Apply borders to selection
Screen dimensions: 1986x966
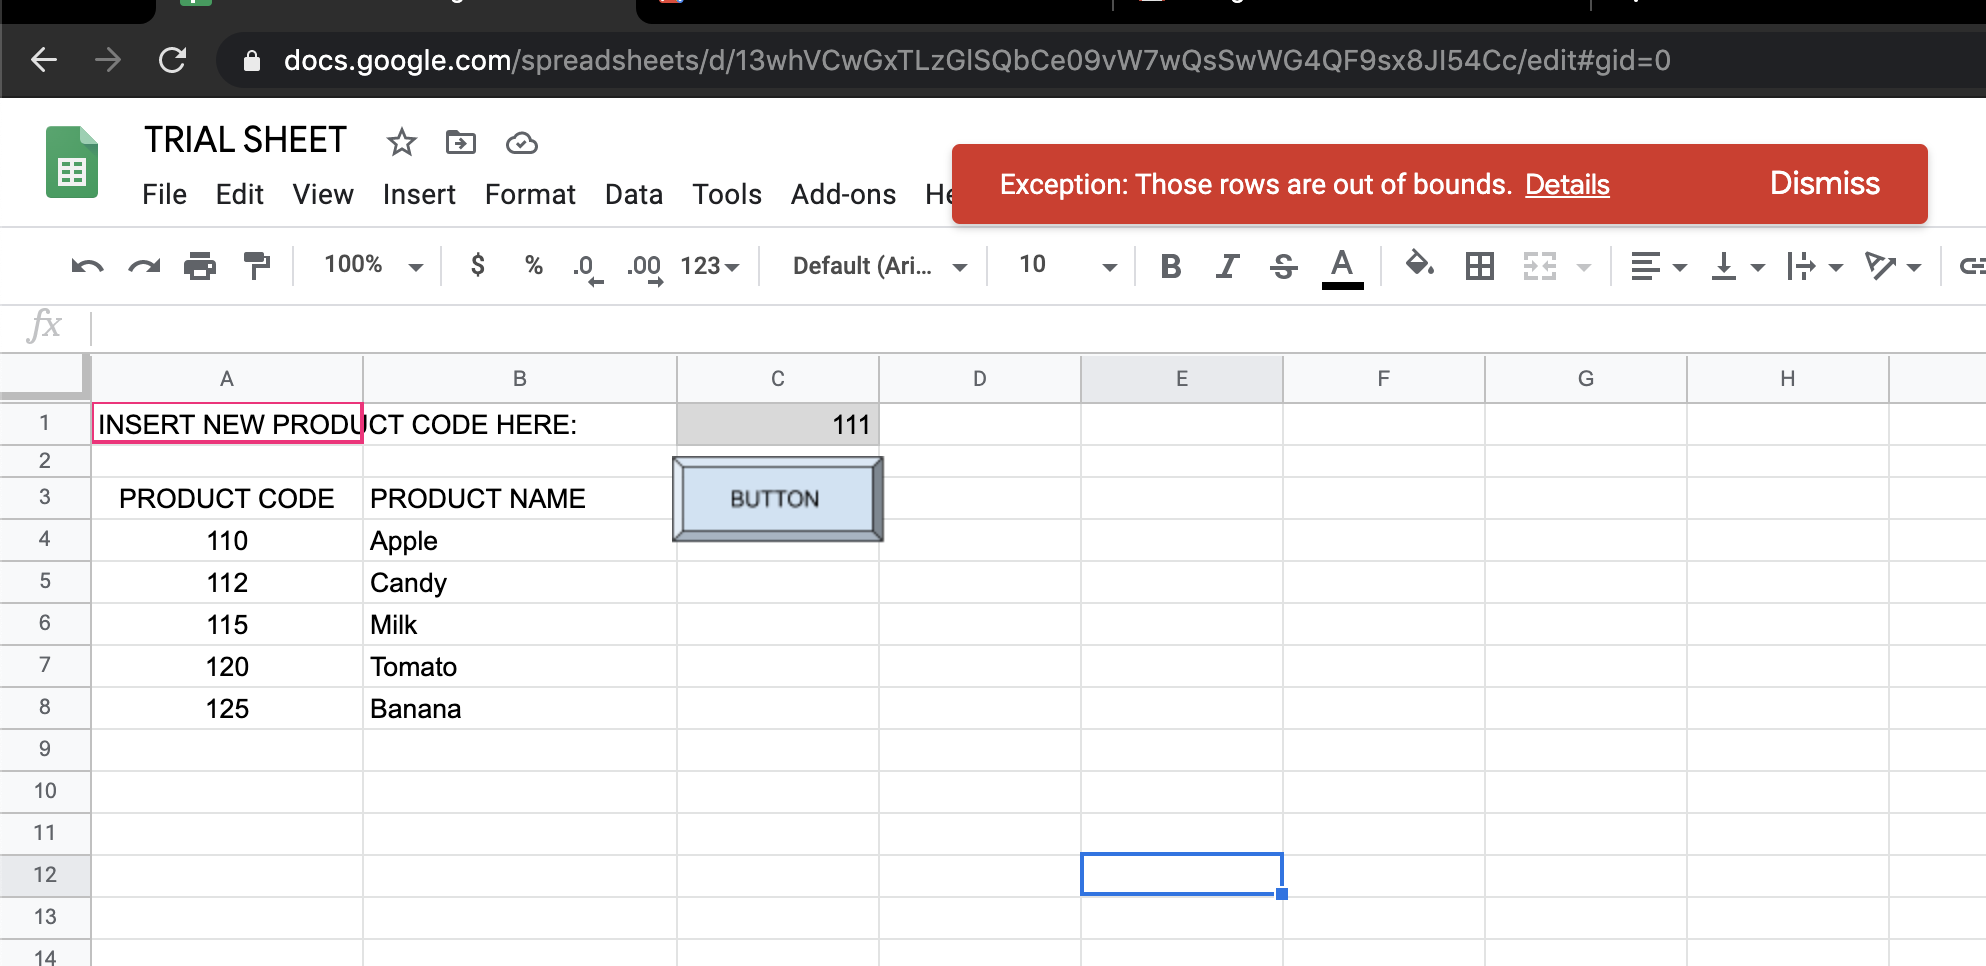click(1479, 265)
